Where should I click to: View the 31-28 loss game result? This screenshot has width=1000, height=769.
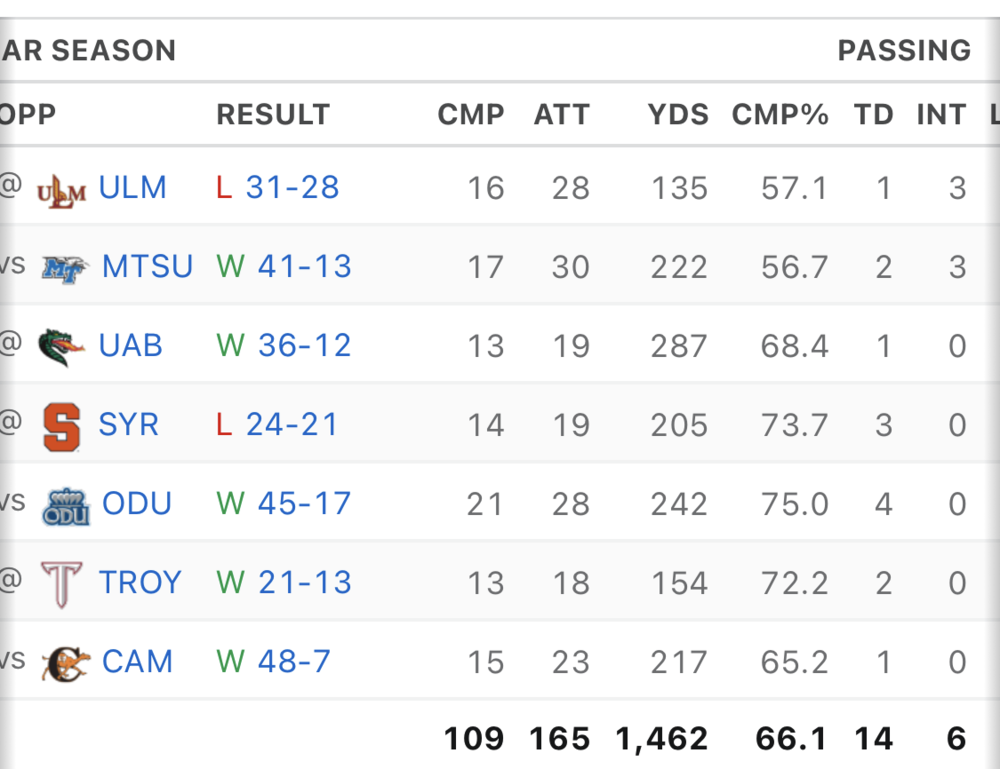(x=292, y=188)
